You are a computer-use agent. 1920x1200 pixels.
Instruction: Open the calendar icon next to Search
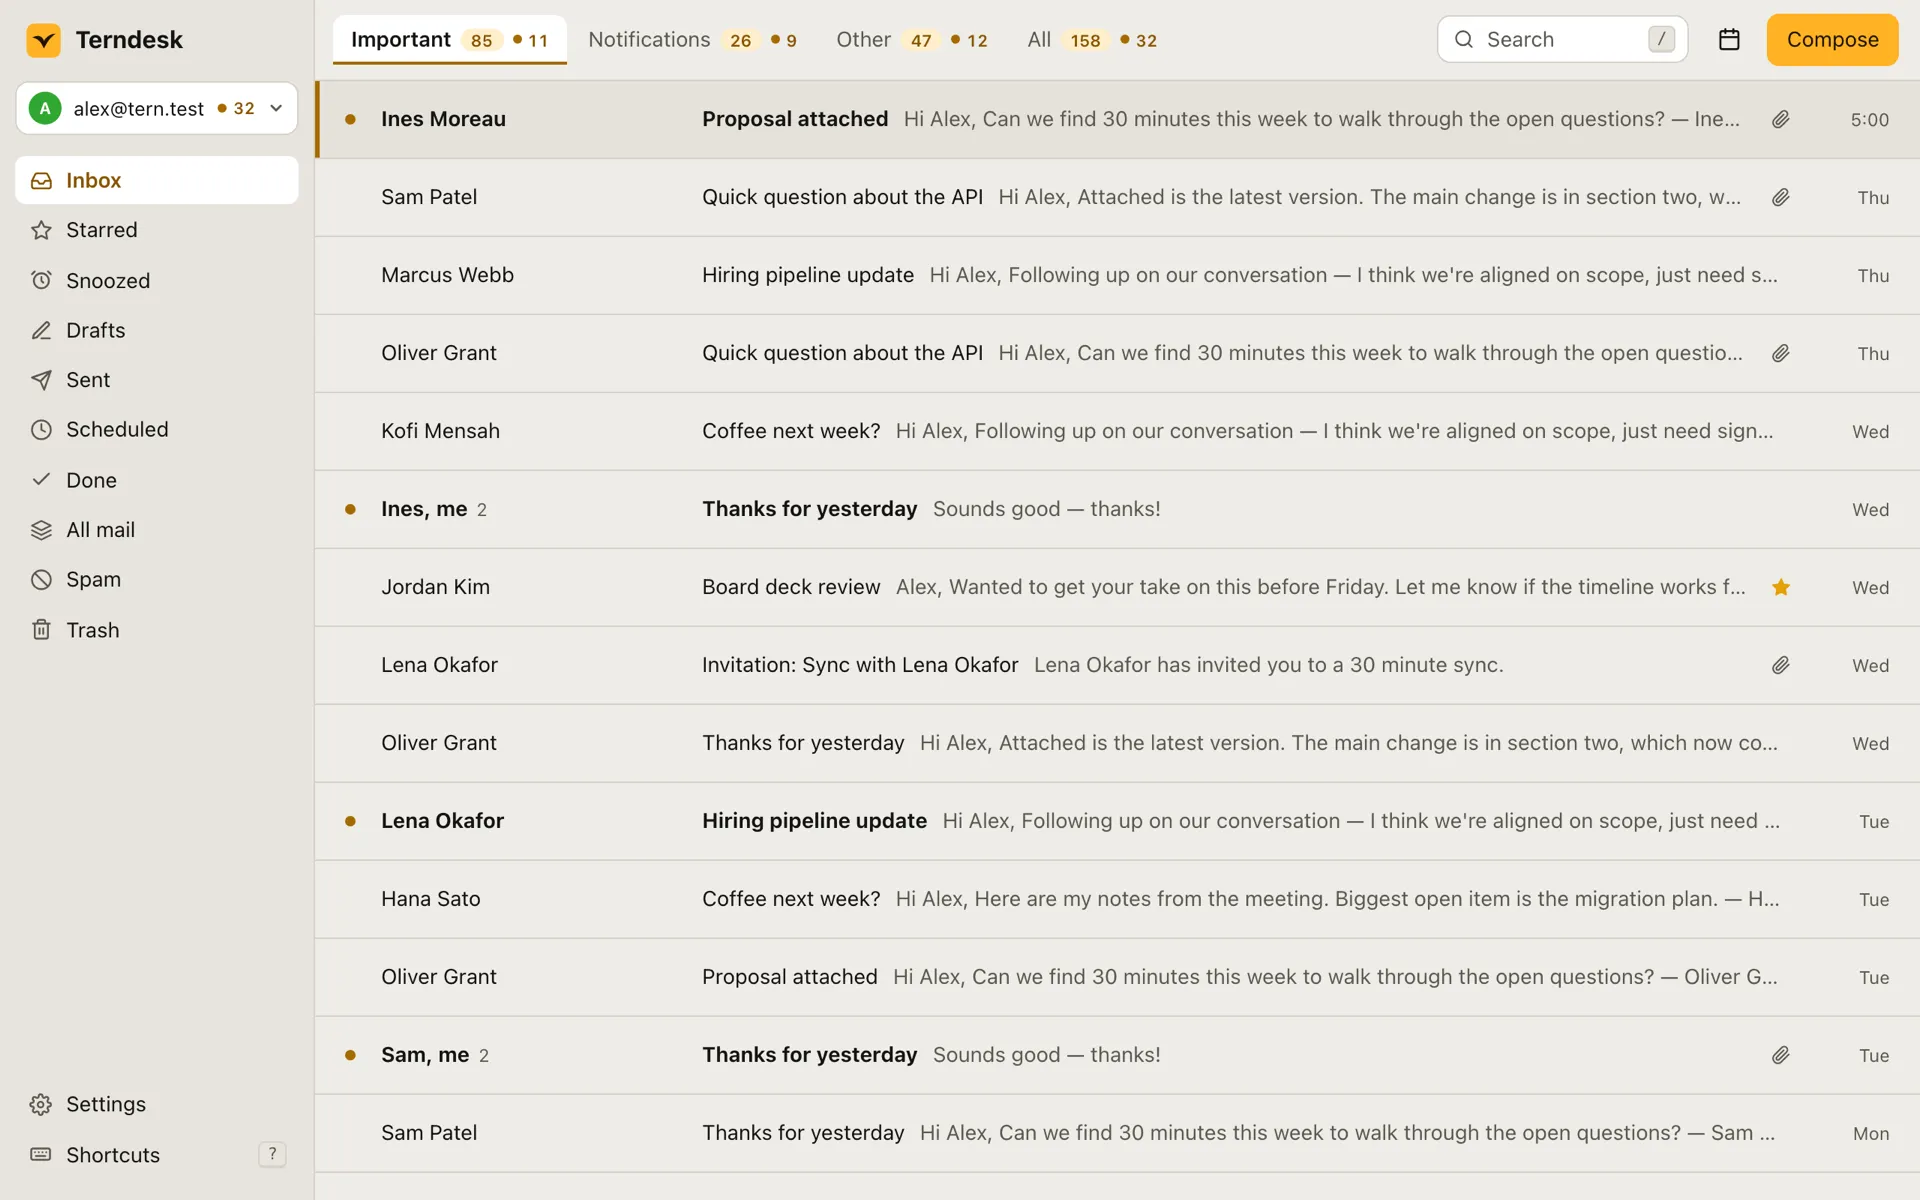click(1729, 40)
